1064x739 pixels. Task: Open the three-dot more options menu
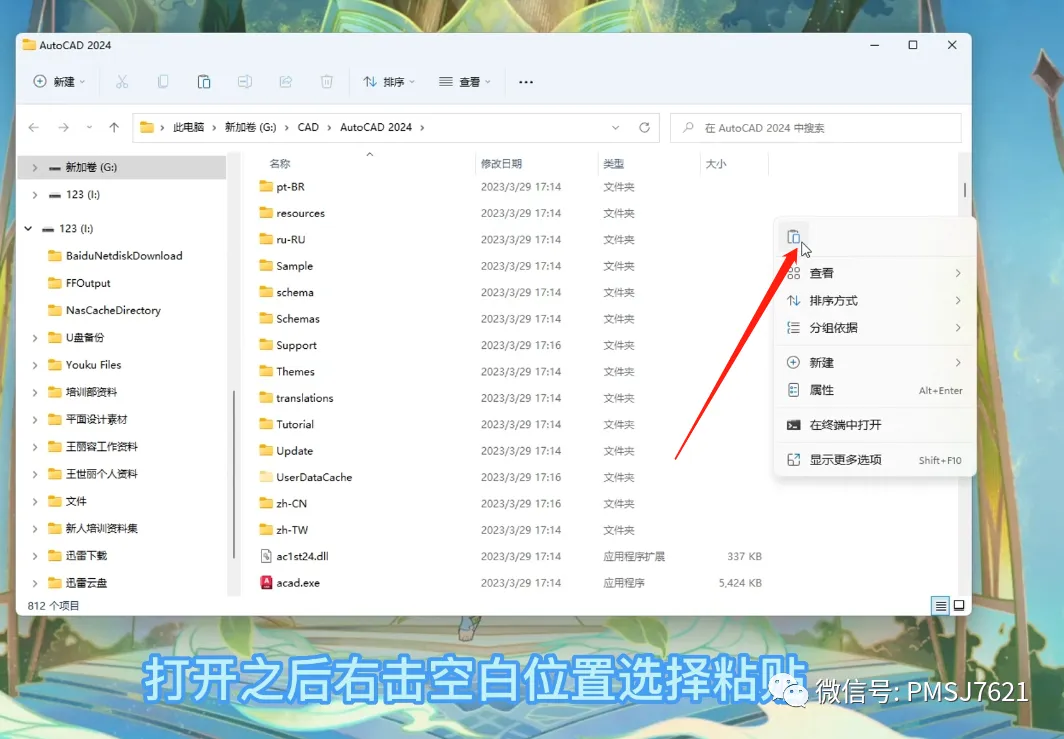click(526, 82)
